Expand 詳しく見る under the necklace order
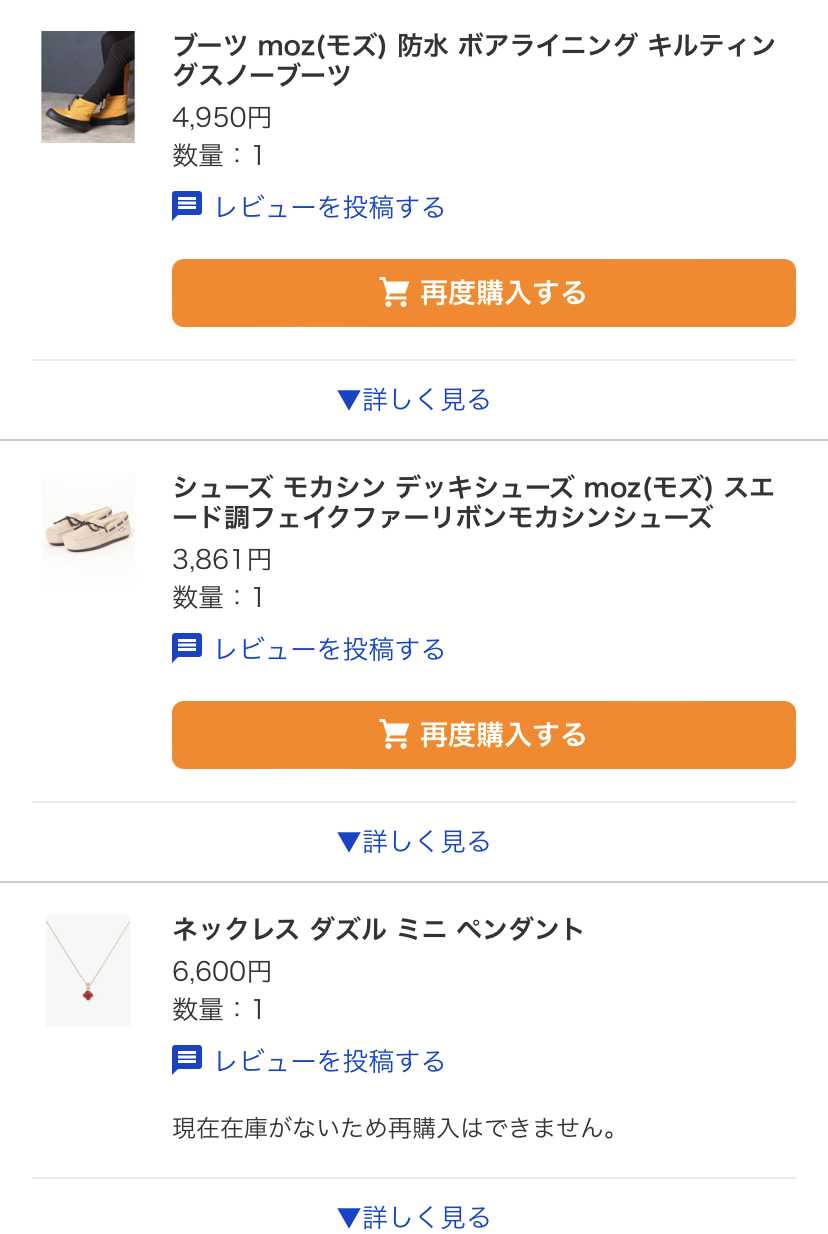The height and width of the screenshot is (1234, 828). click(x=414, y=1217)
